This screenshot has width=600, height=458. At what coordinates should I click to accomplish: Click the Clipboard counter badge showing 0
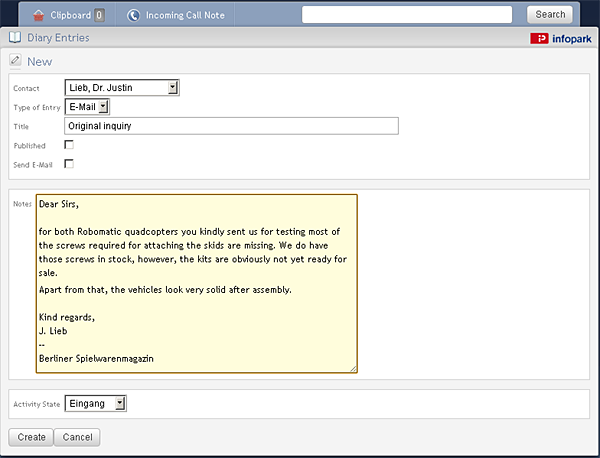coord(99,15)
